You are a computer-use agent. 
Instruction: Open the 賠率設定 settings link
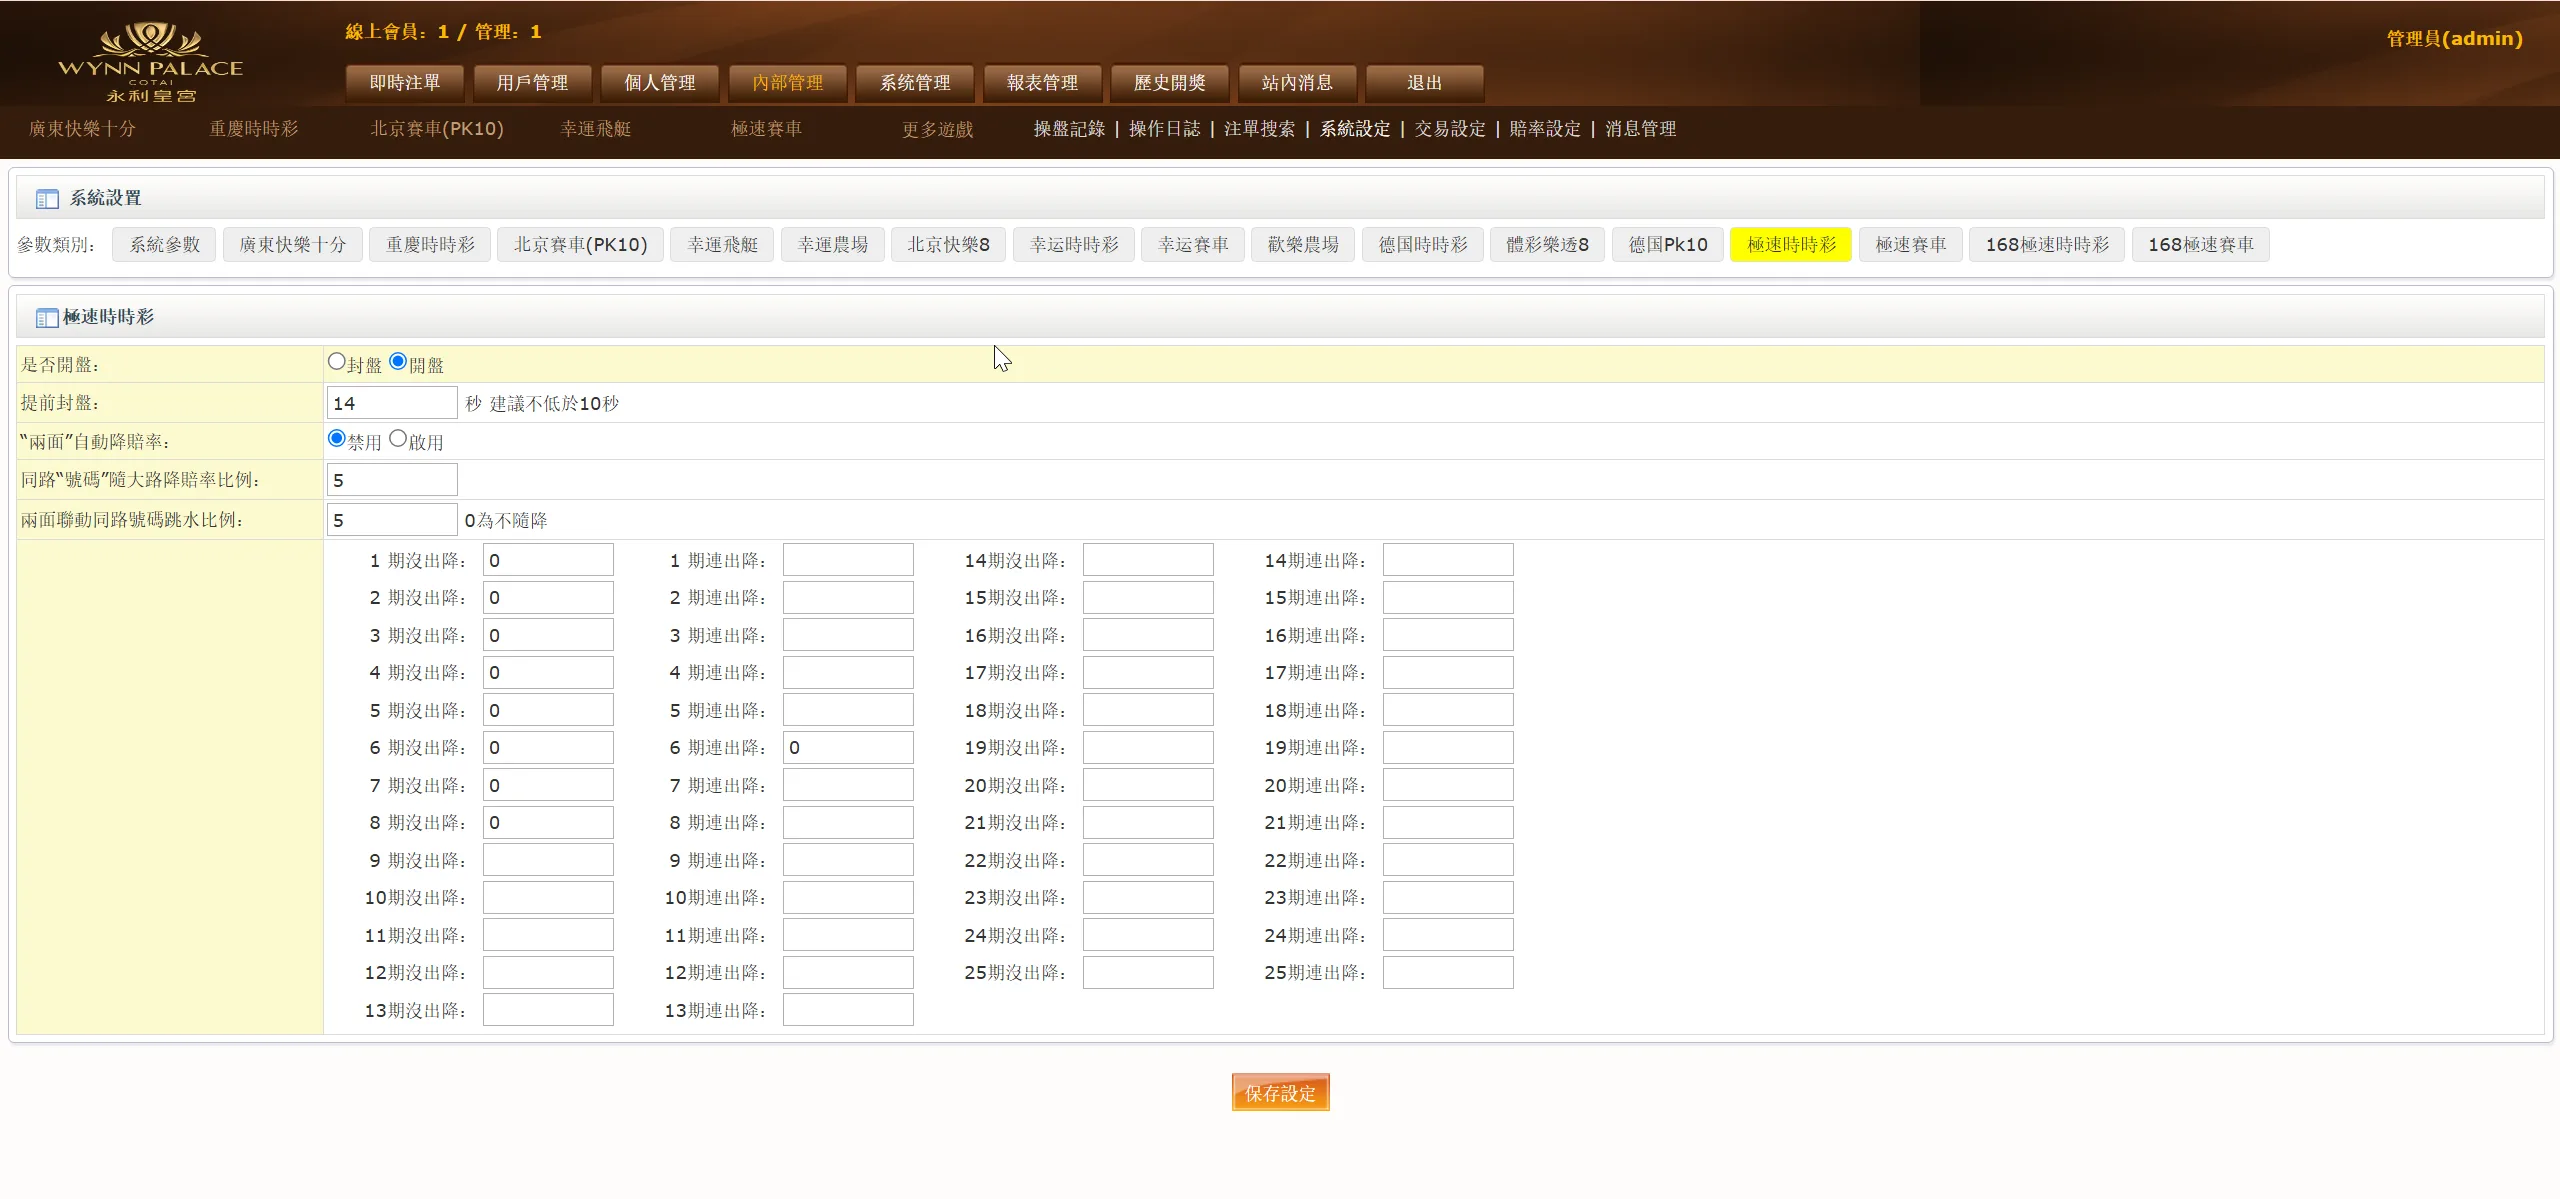pyautogui.click(x=1543, y=129)
